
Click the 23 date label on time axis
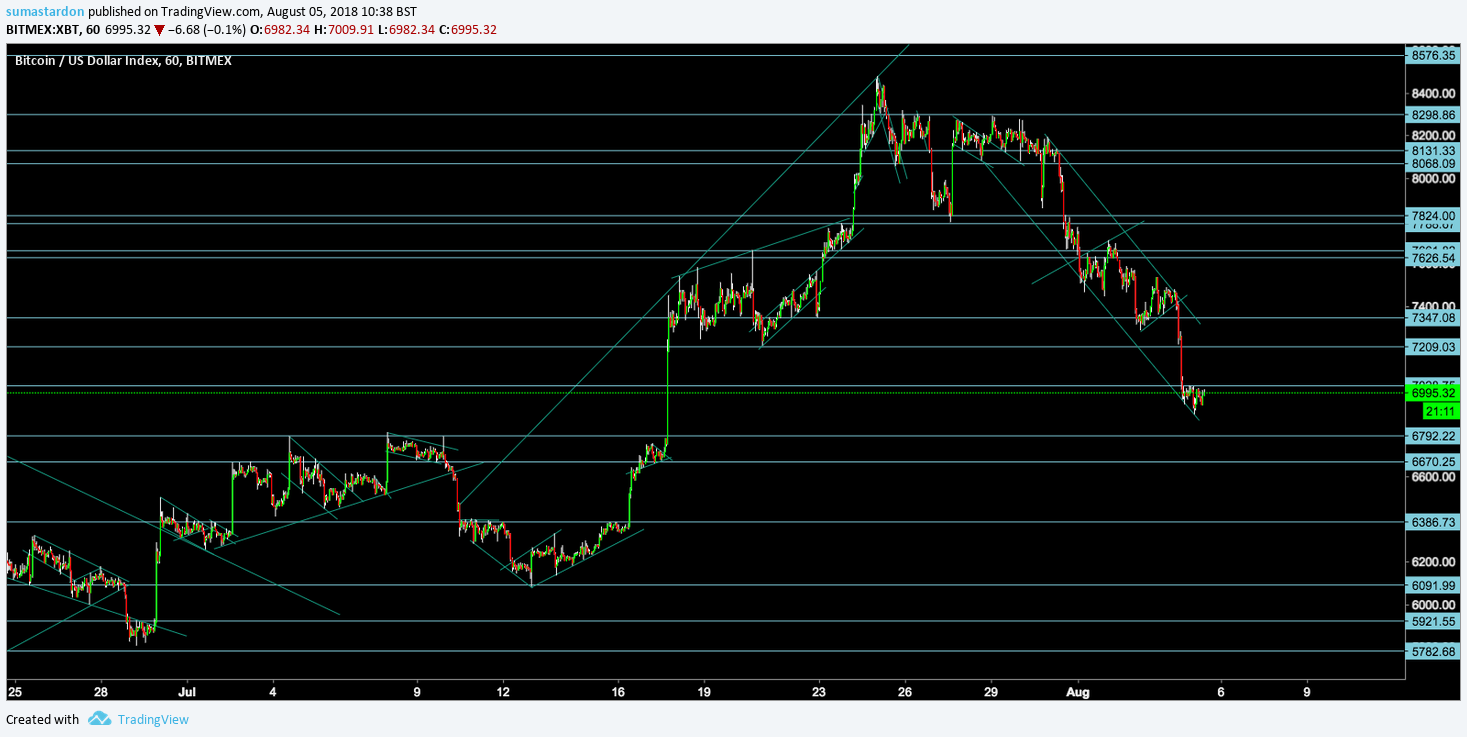pyautogui.click(x=819, y=691)
